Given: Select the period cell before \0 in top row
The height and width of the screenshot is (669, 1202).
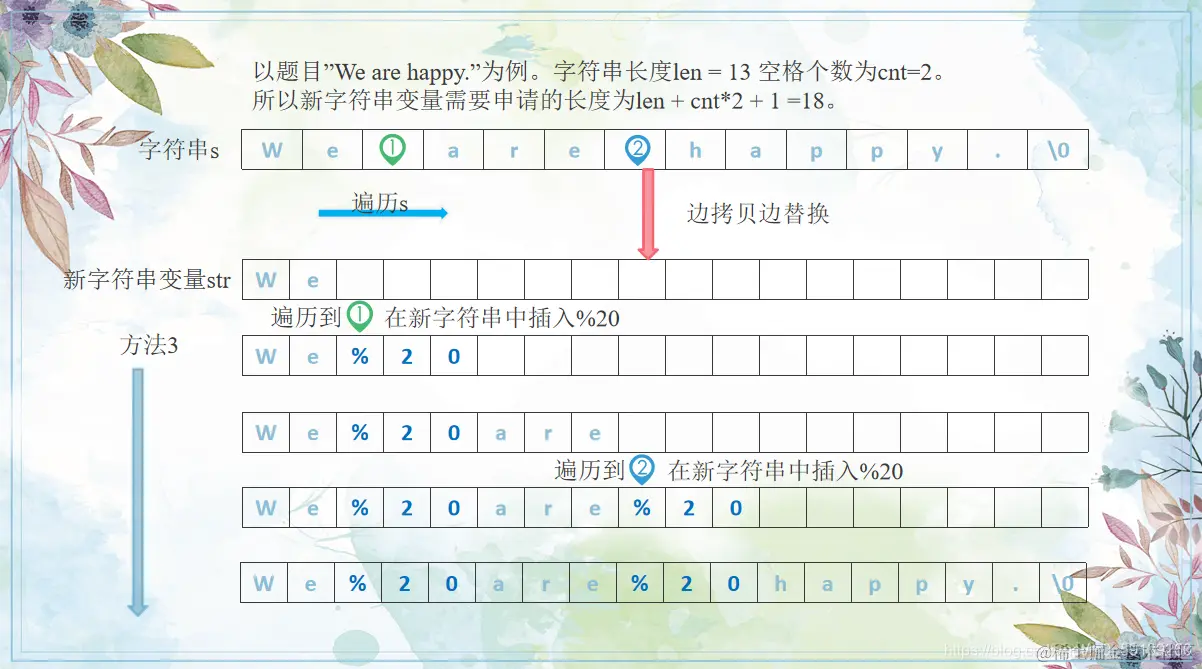Looking at the screenshot, I should pyautogui.click(x=998, y=148).
